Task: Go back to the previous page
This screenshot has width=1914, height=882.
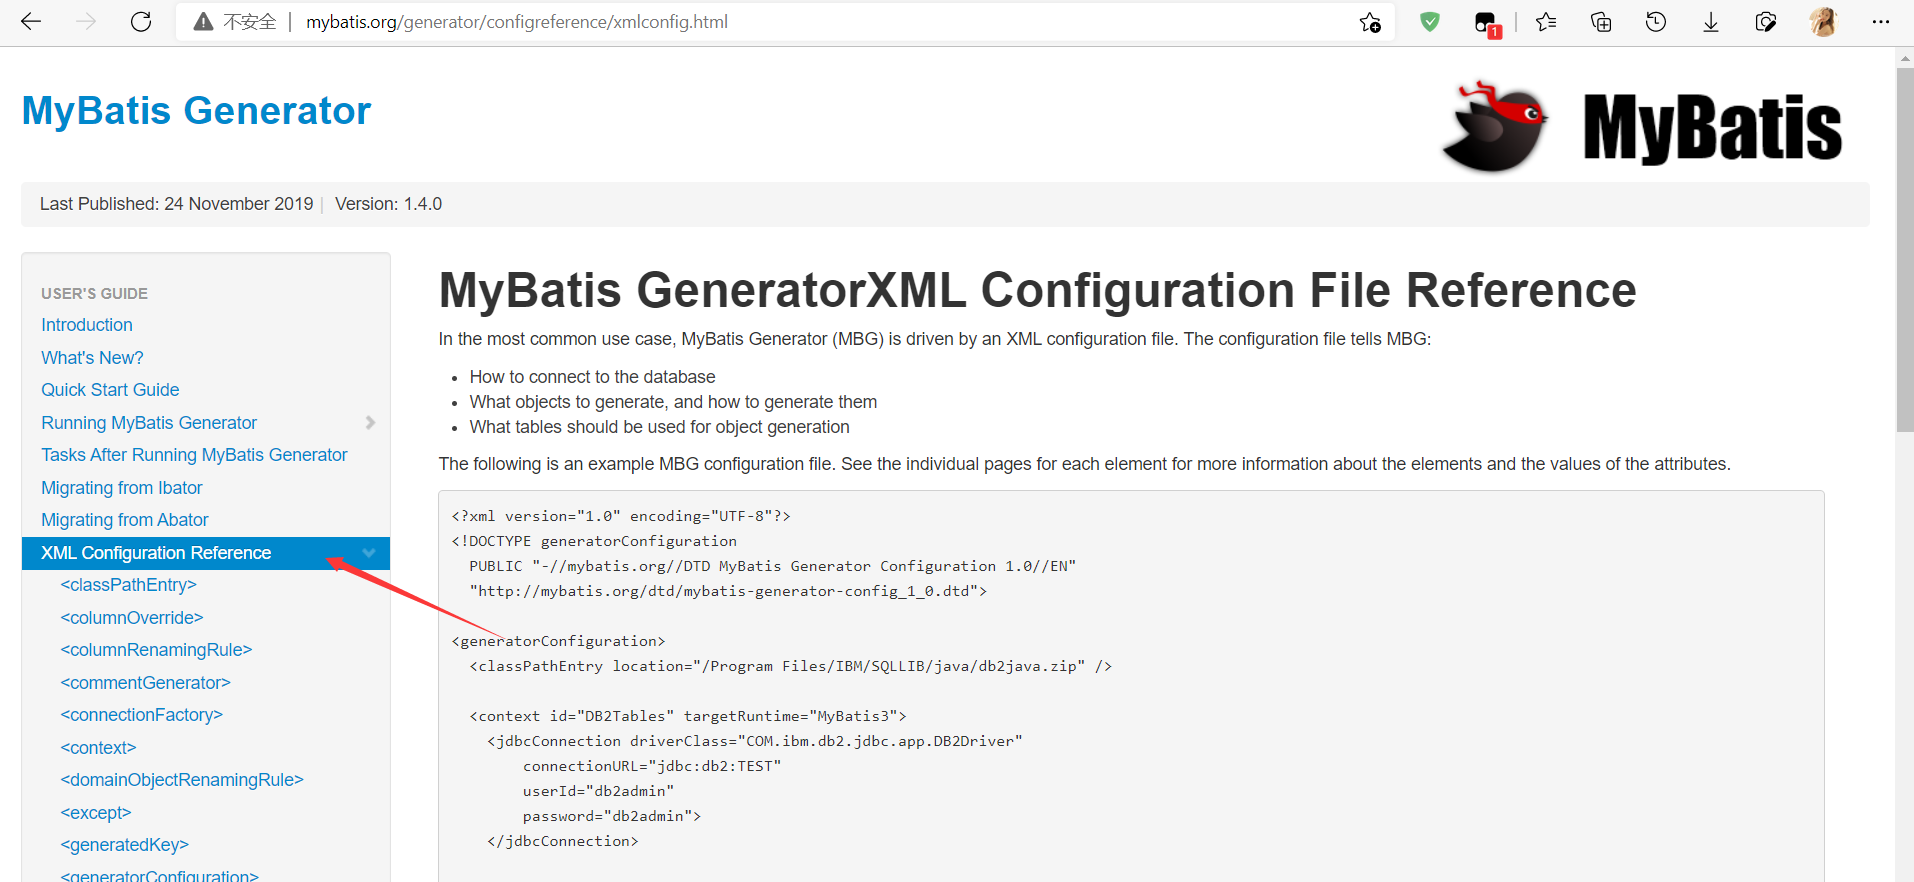Action: [x=31, y=21]
